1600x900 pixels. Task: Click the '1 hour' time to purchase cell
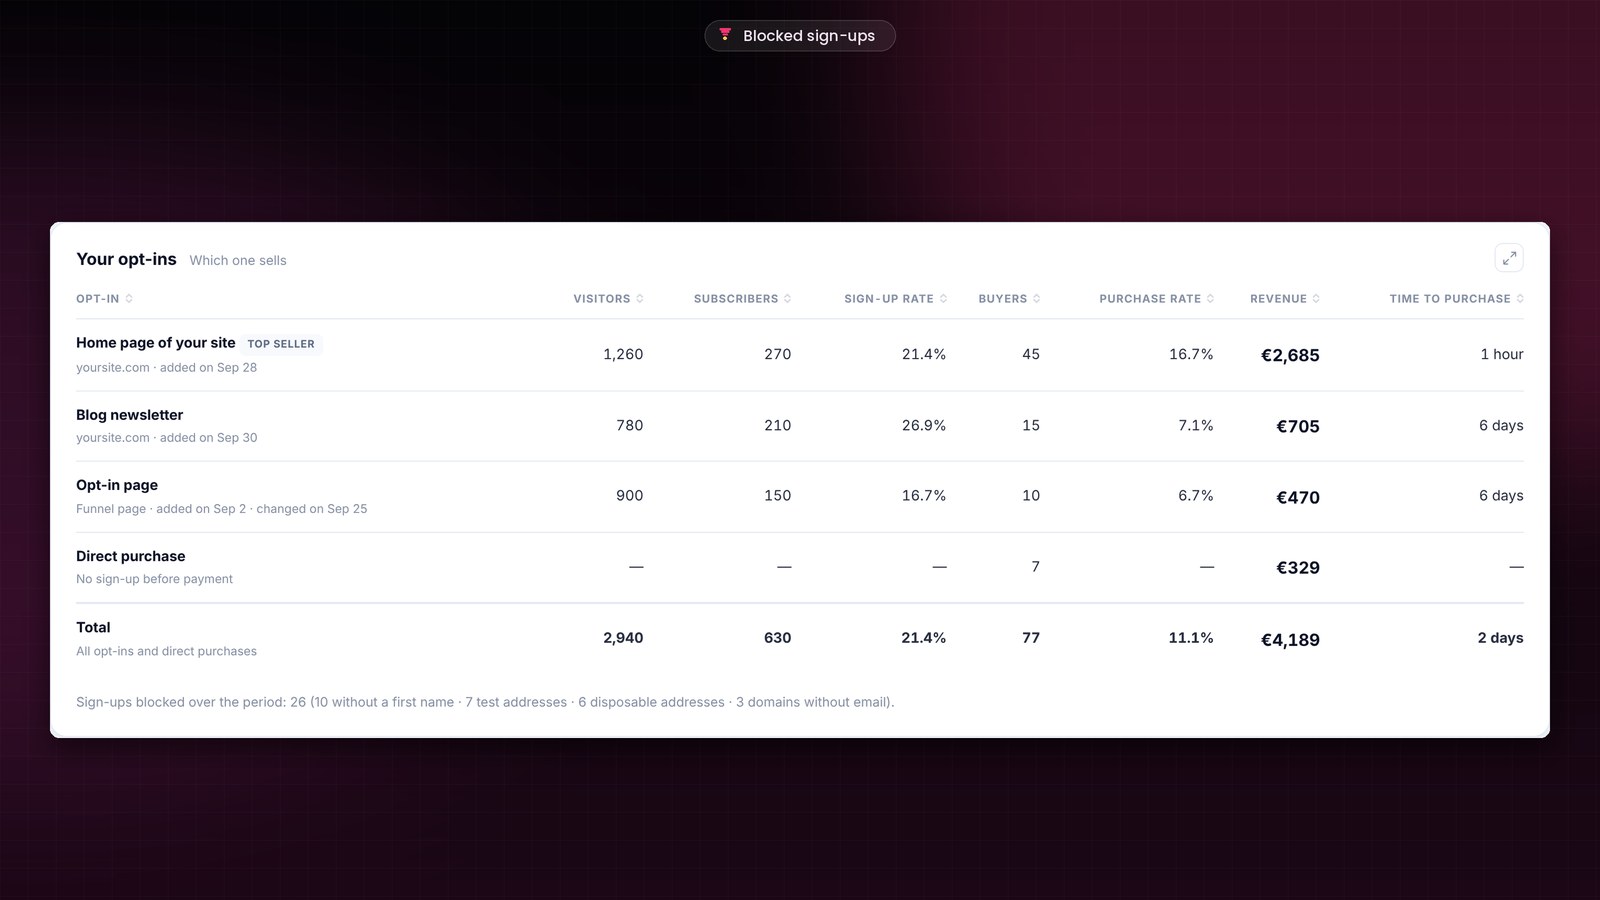click(1502, 354)
